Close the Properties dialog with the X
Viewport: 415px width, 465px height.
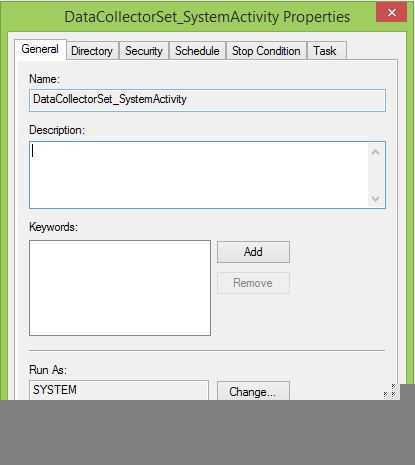[x=392, y=13]
